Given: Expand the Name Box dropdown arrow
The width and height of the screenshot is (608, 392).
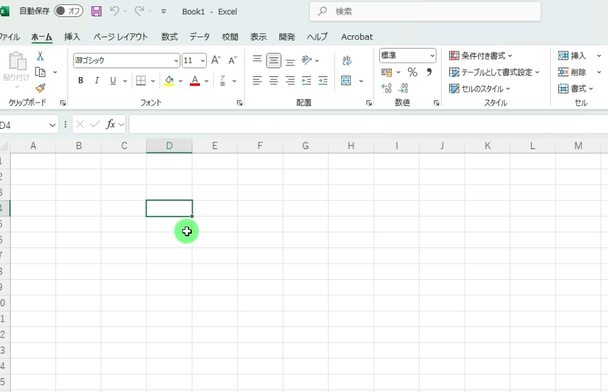Looking at the screenshot, I should click(52, 125).
